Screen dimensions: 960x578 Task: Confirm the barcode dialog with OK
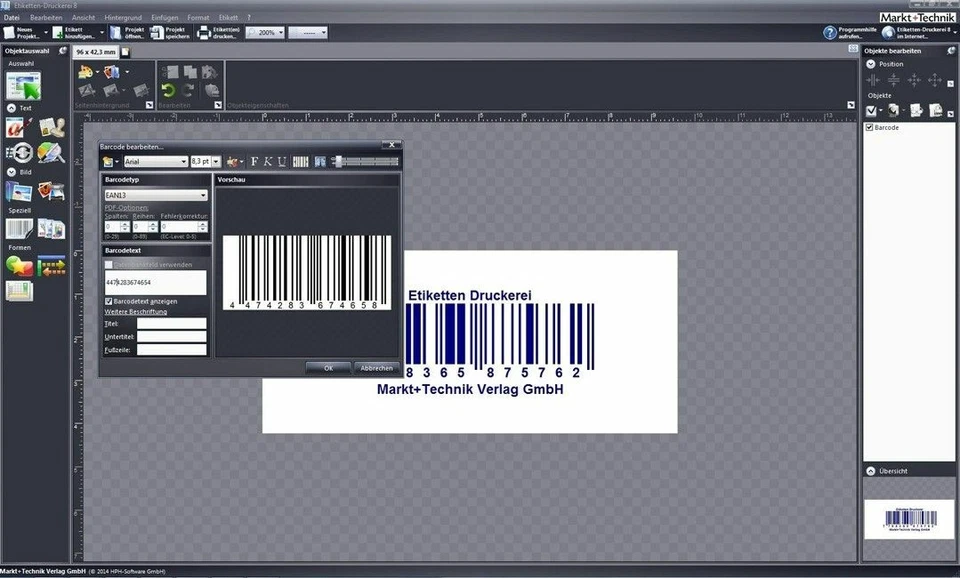(x=328, y=368)
